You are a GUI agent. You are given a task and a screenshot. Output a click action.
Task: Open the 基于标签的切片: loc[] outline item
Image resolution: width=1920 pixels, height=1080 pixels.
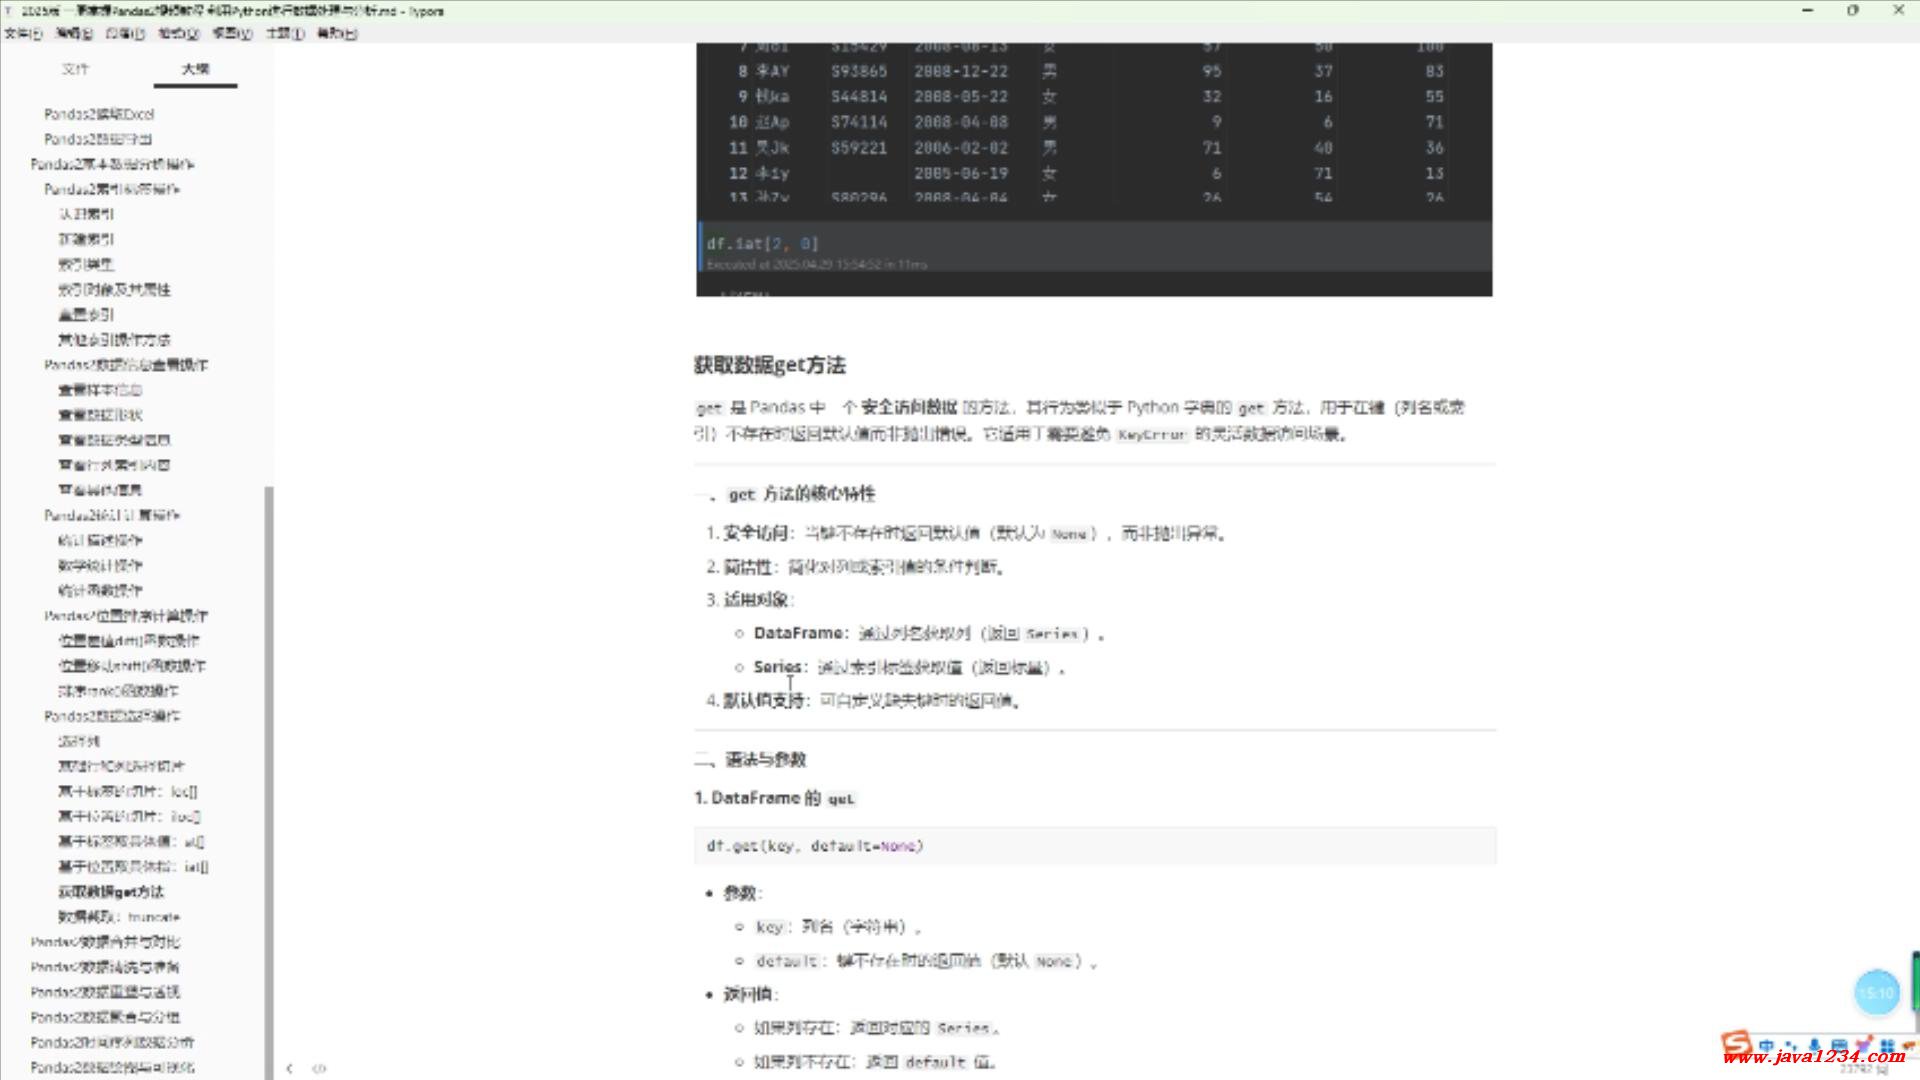coord(127,791)
